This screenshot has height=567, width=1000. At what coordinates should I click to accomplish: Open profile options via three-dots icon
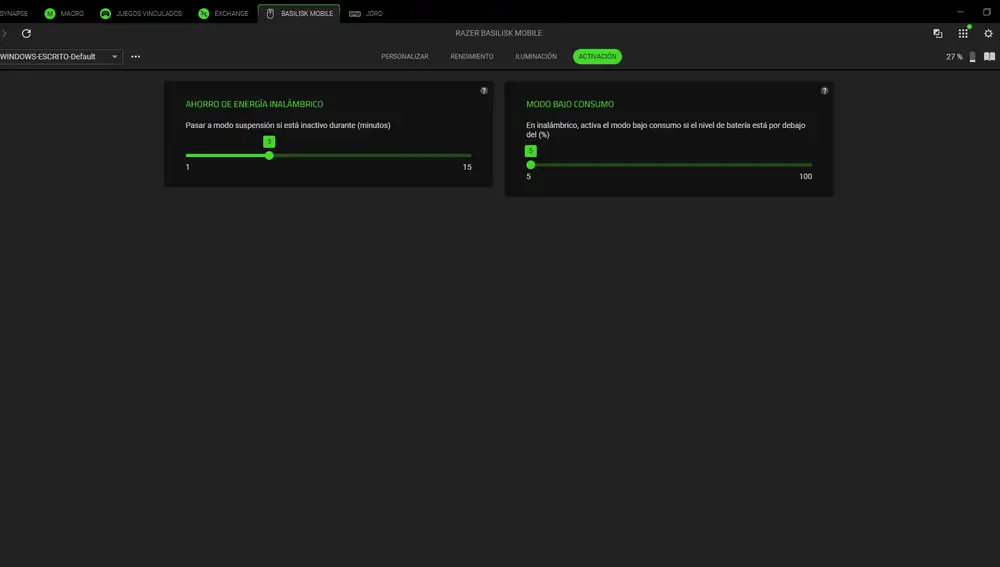pos(136,57)
